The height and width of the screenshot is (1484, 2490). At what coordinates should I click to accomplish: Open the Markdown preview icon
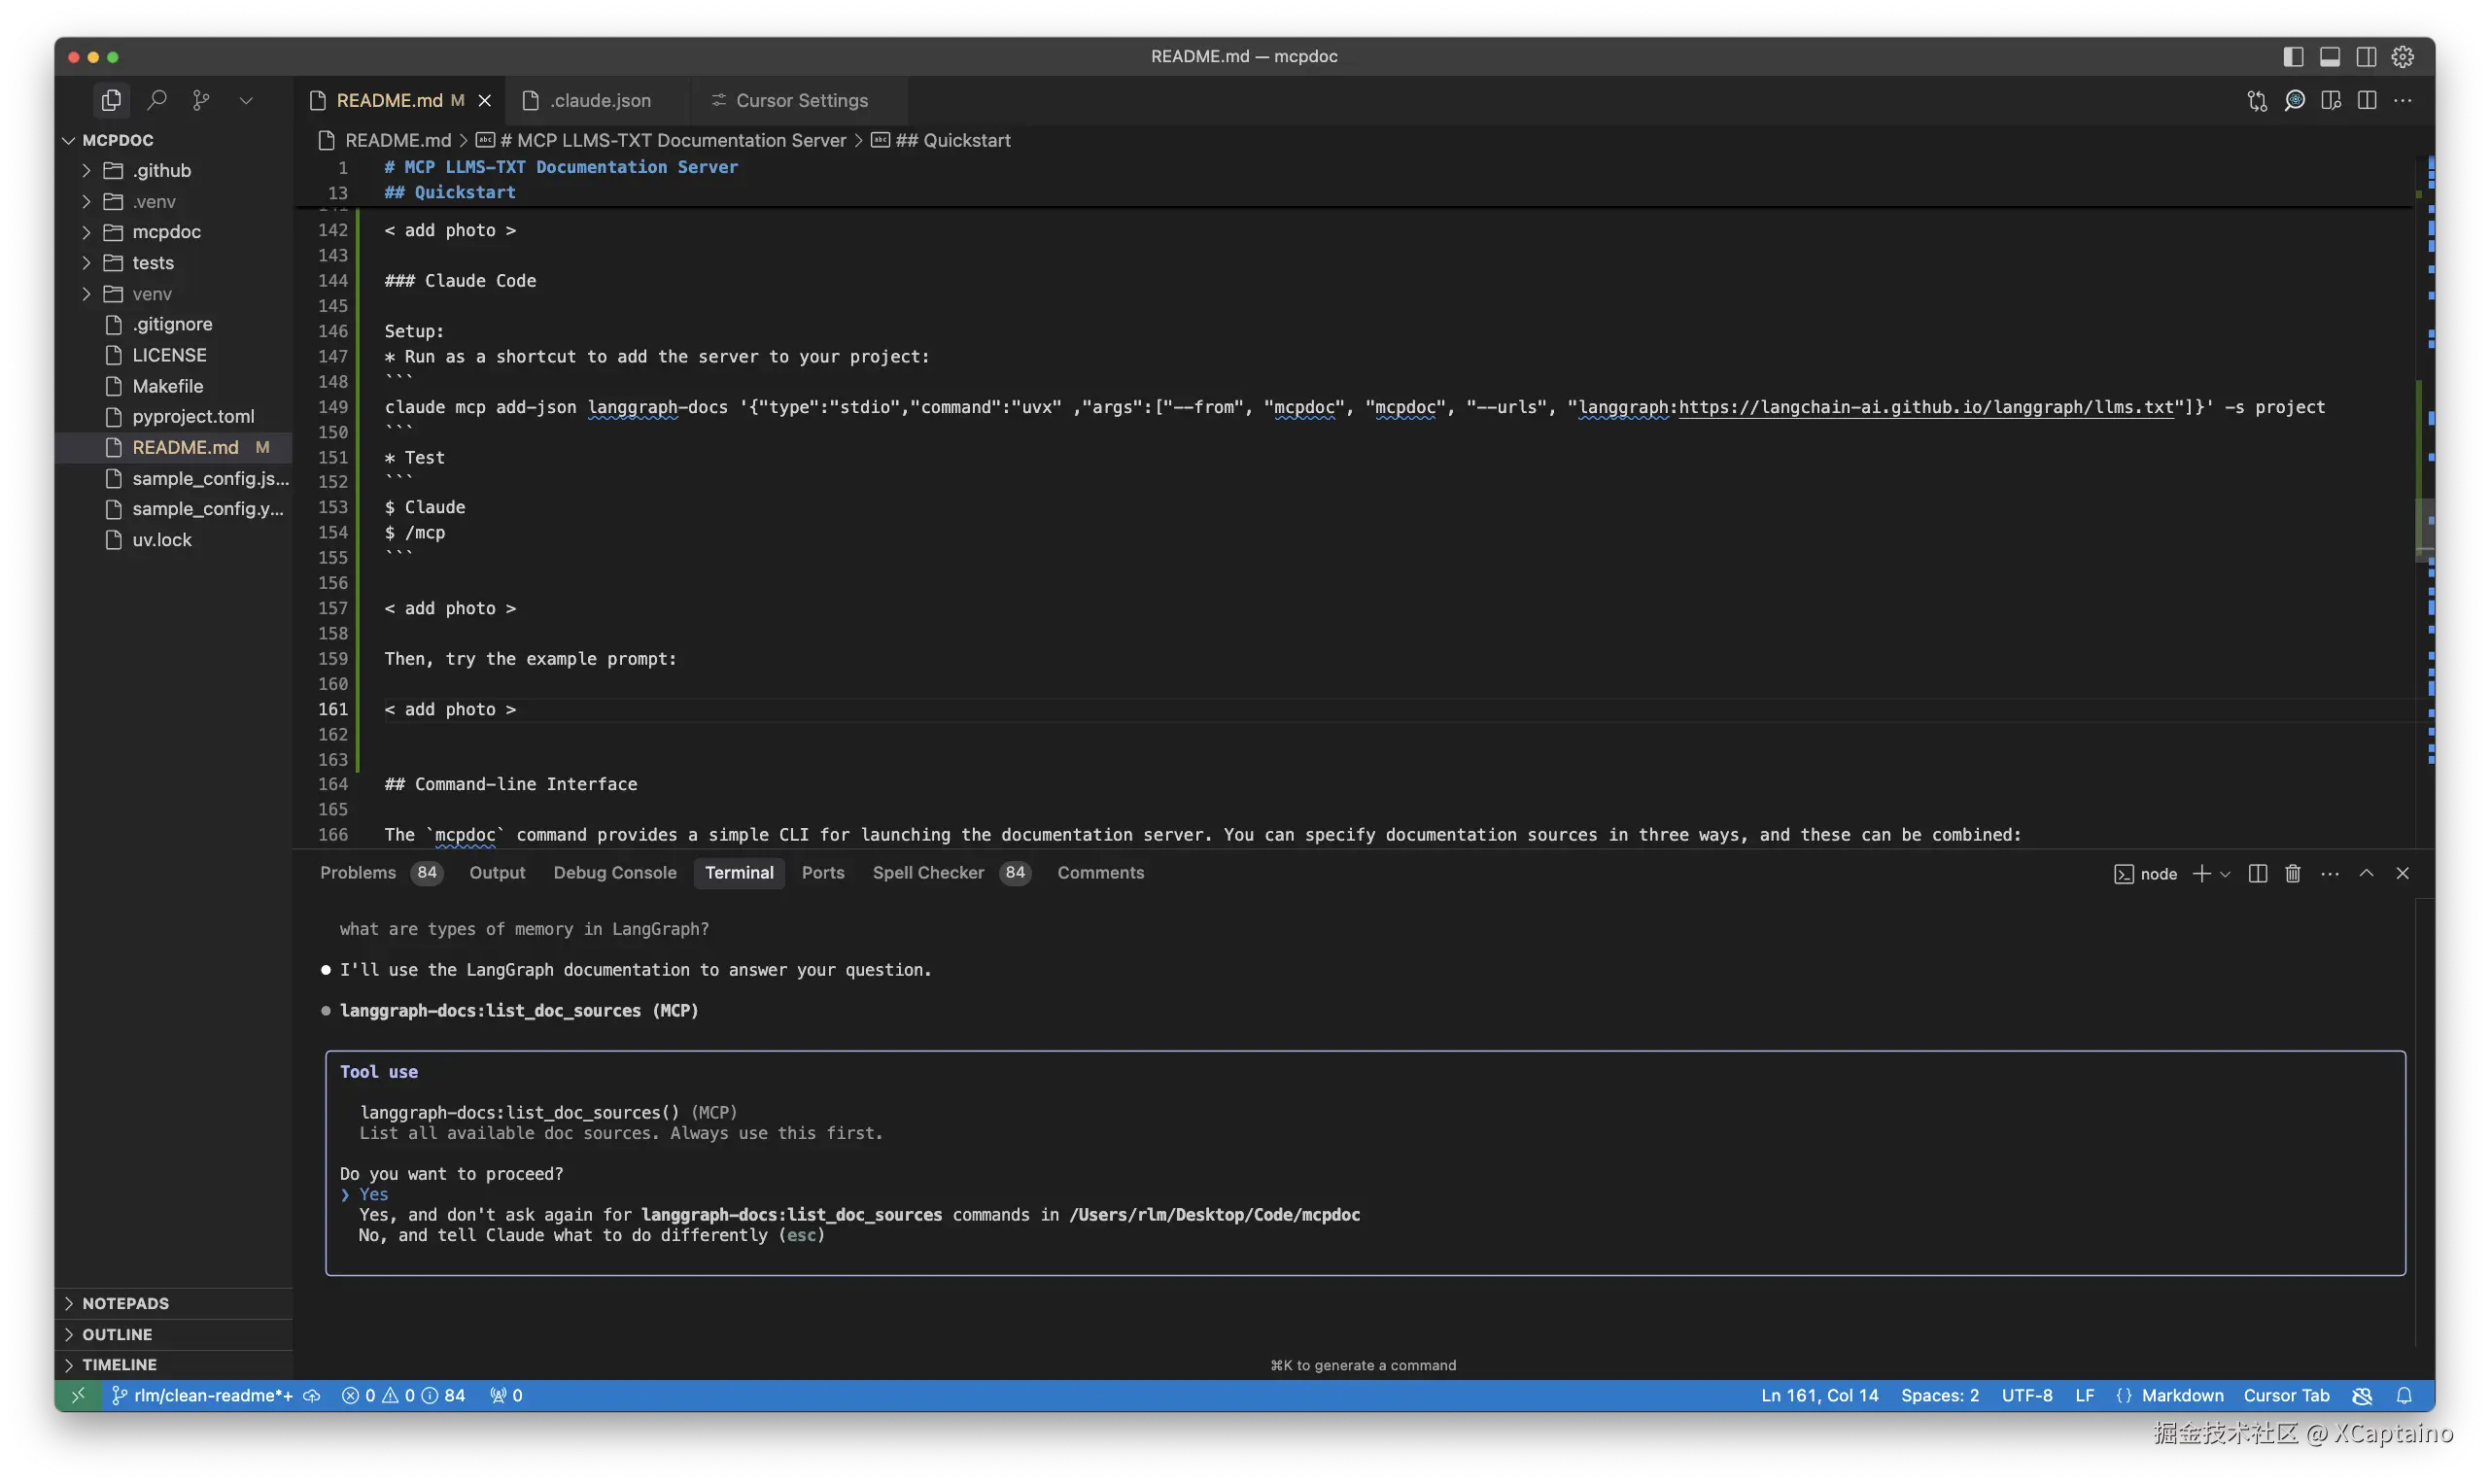pos(2332,100)
